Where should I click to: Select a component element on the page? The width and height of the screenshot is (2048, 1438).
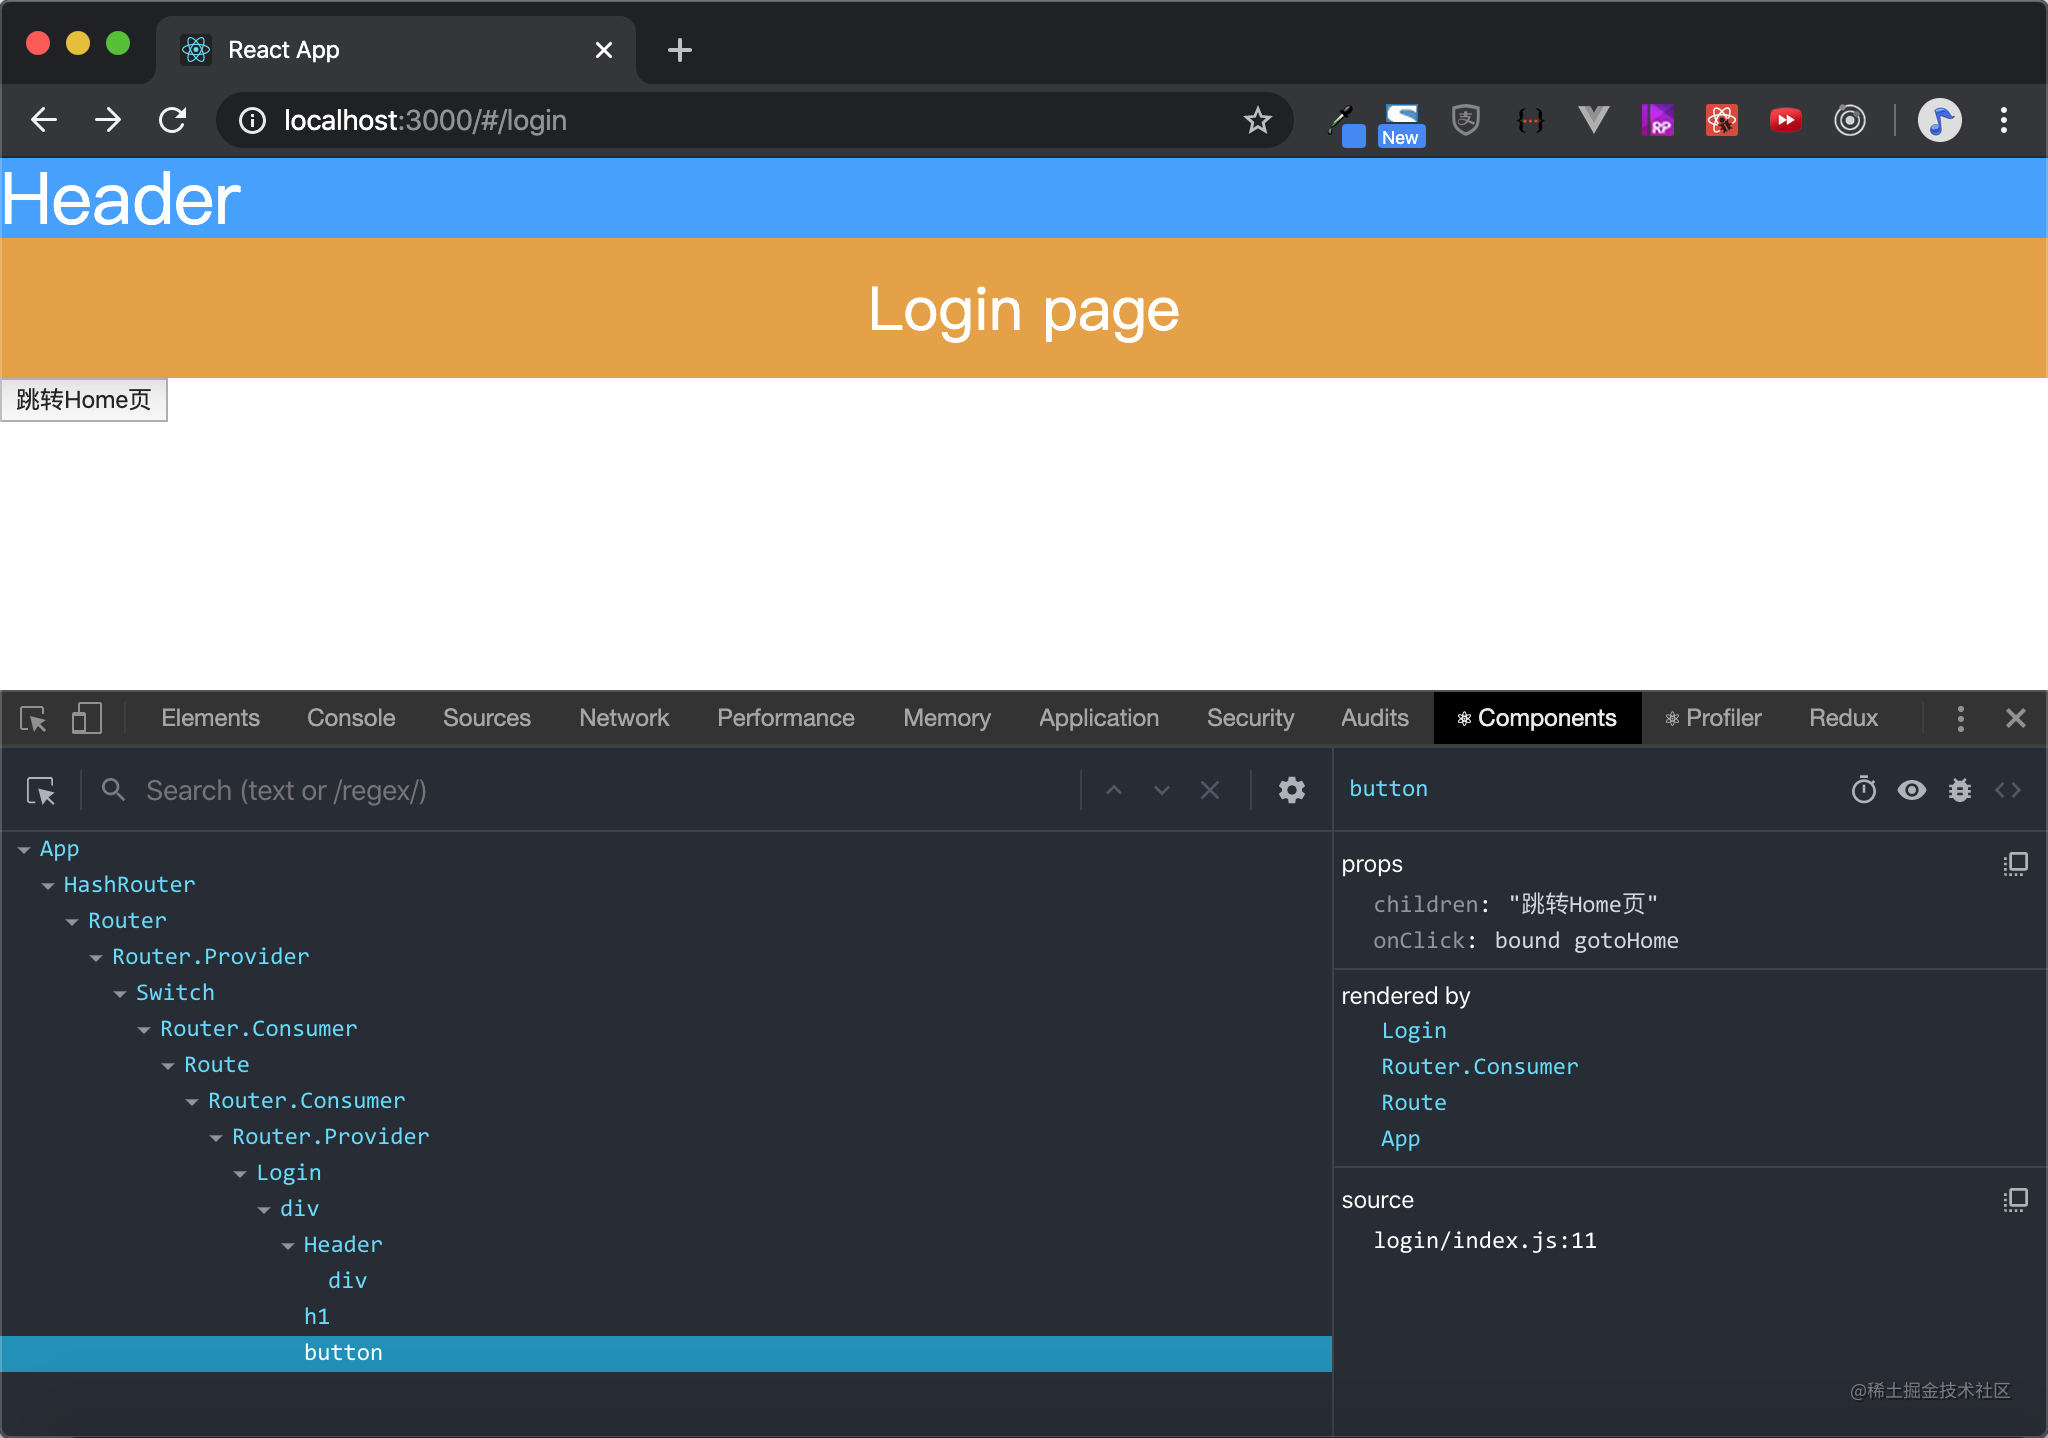click(x=41, y=791)
